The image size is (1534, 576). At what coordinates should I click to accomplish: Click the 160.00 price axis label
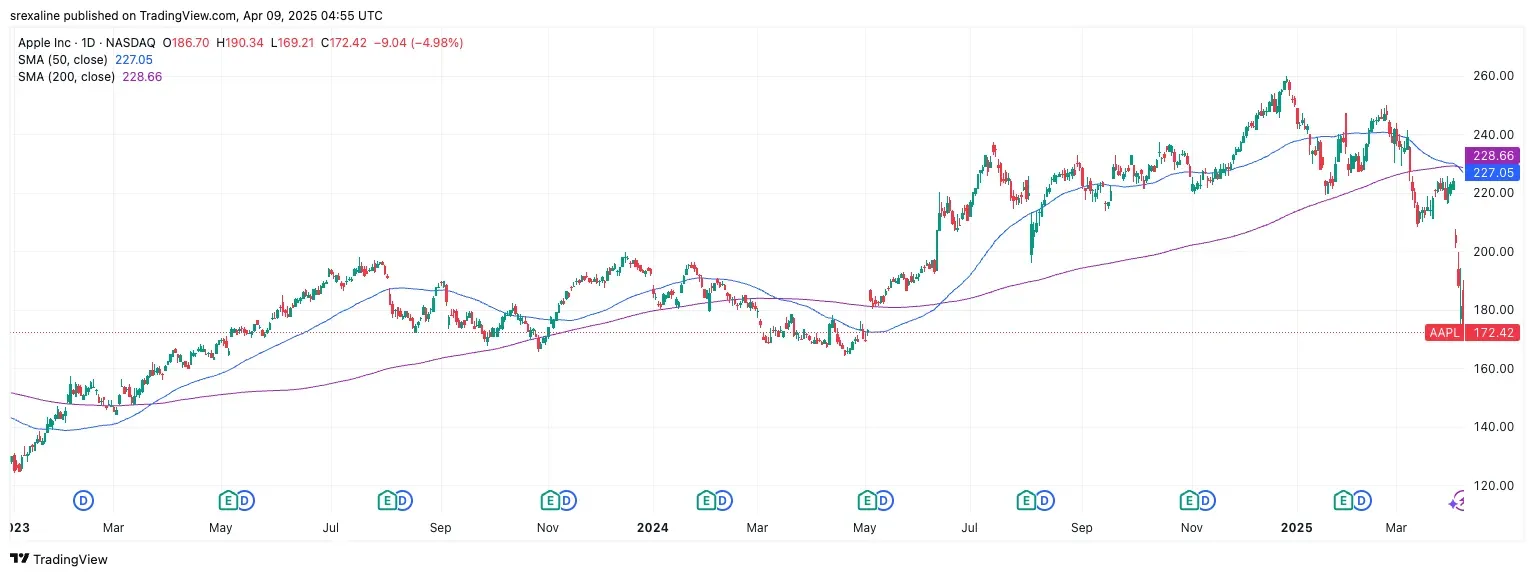tap(1491, 369)
